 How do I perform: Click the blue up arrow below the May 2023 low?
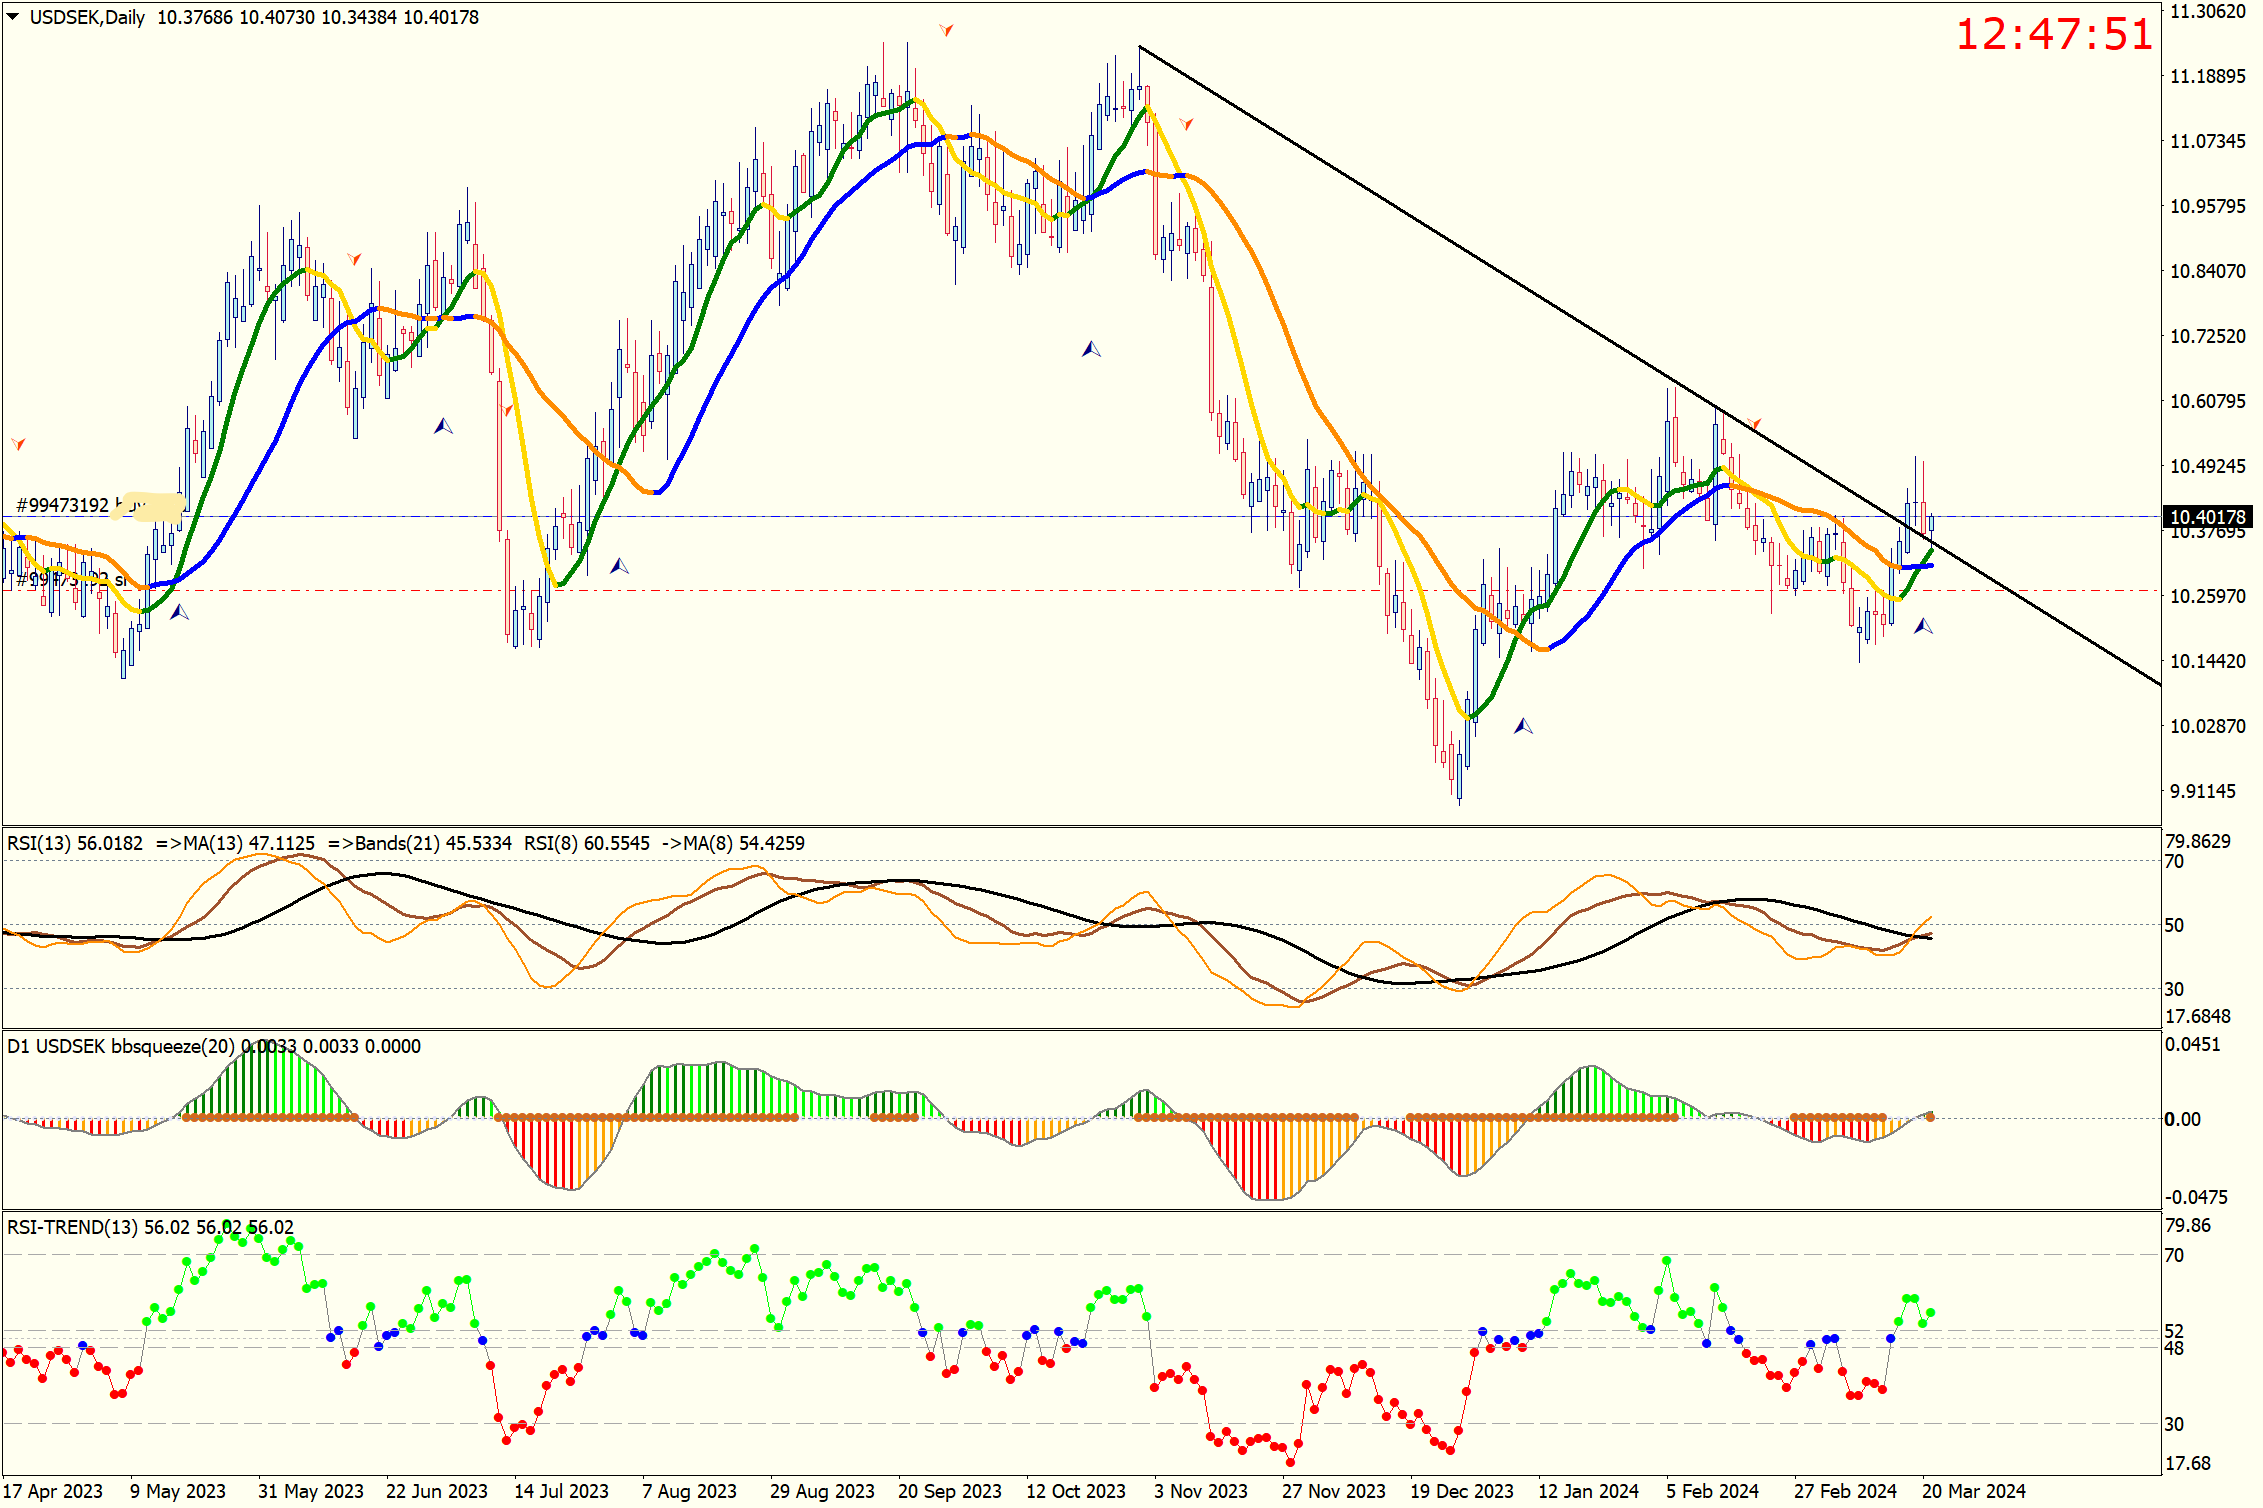coord(179,612)
